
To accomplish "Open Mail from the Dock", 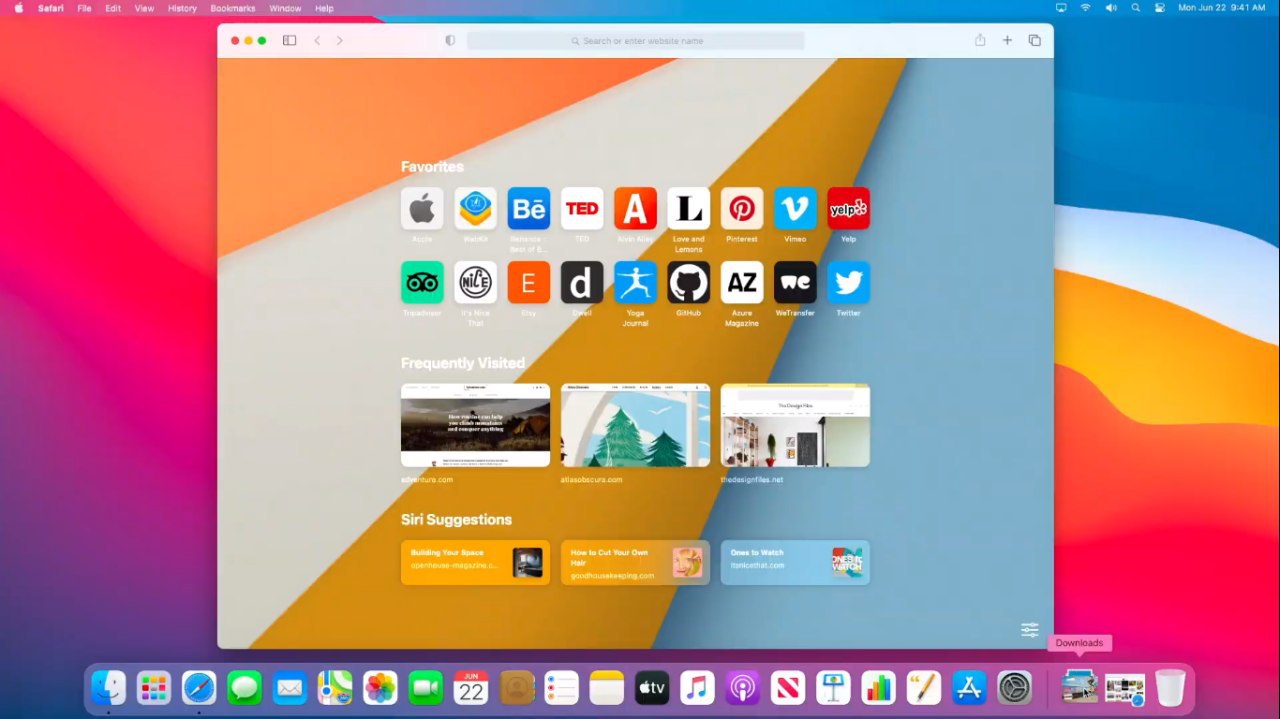I will (290, 687).
